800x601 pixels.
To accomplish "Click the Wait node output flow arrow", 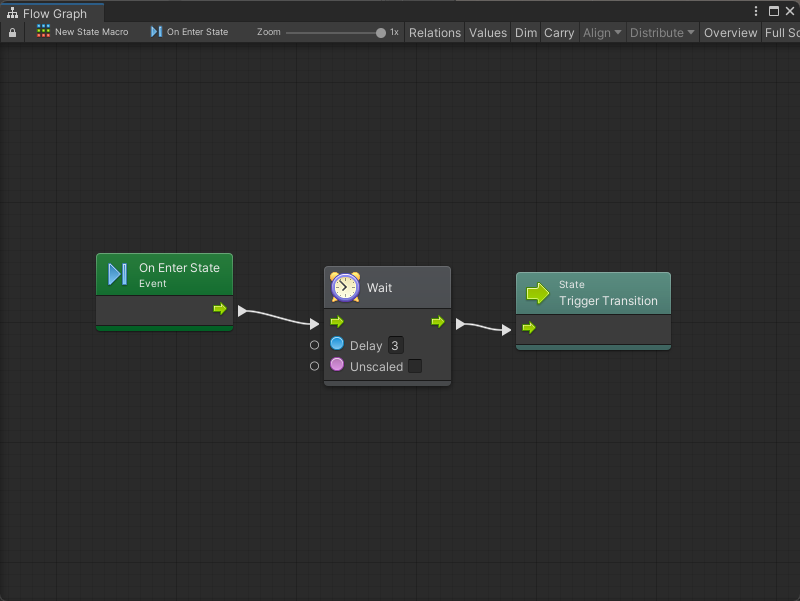I will click(438, 322).
